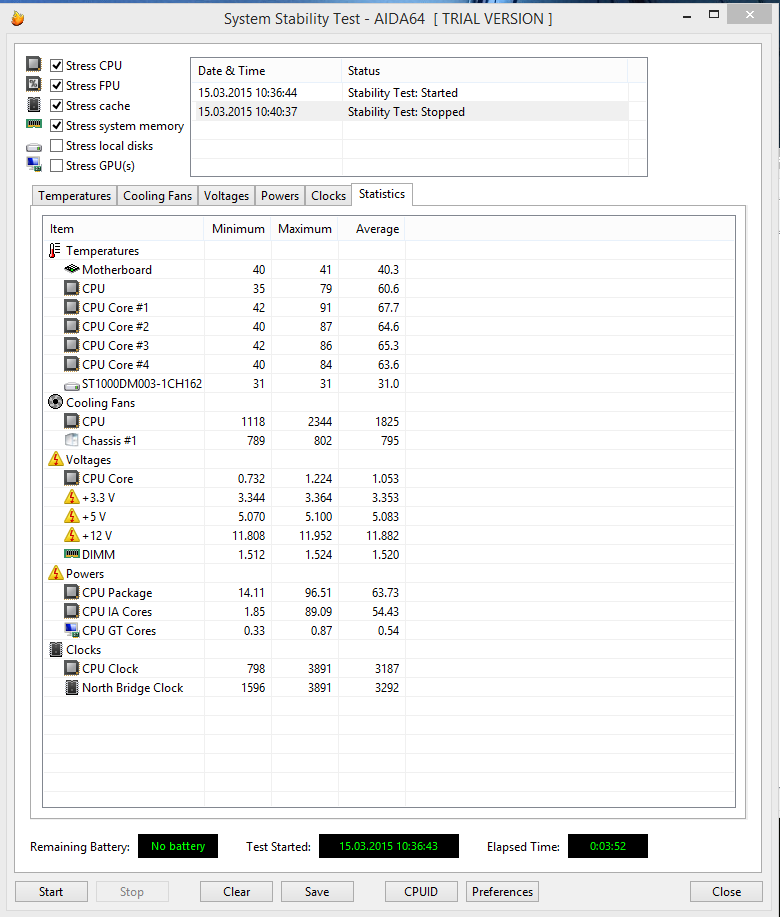Click the Stress FPU percent icon
780x917 pixels.
click(34, 84)
